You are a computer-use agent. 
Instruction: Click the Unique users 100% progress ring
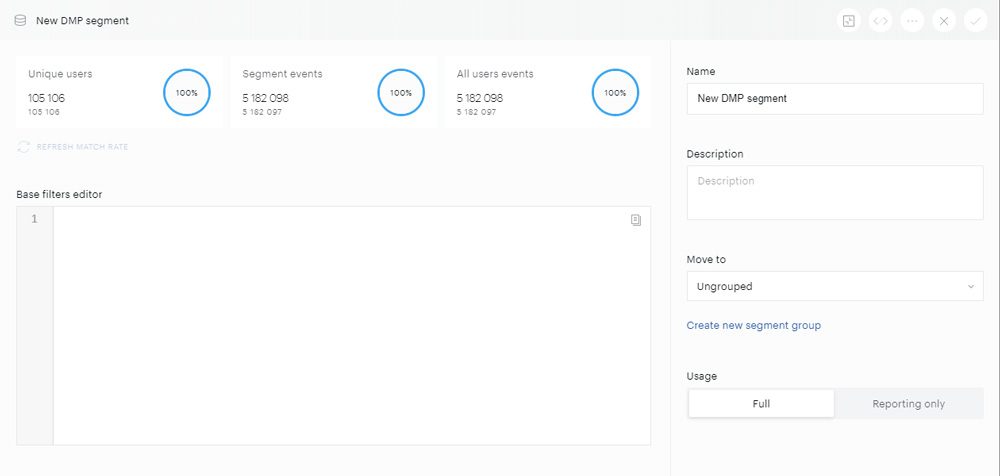[x=187, y=93]
